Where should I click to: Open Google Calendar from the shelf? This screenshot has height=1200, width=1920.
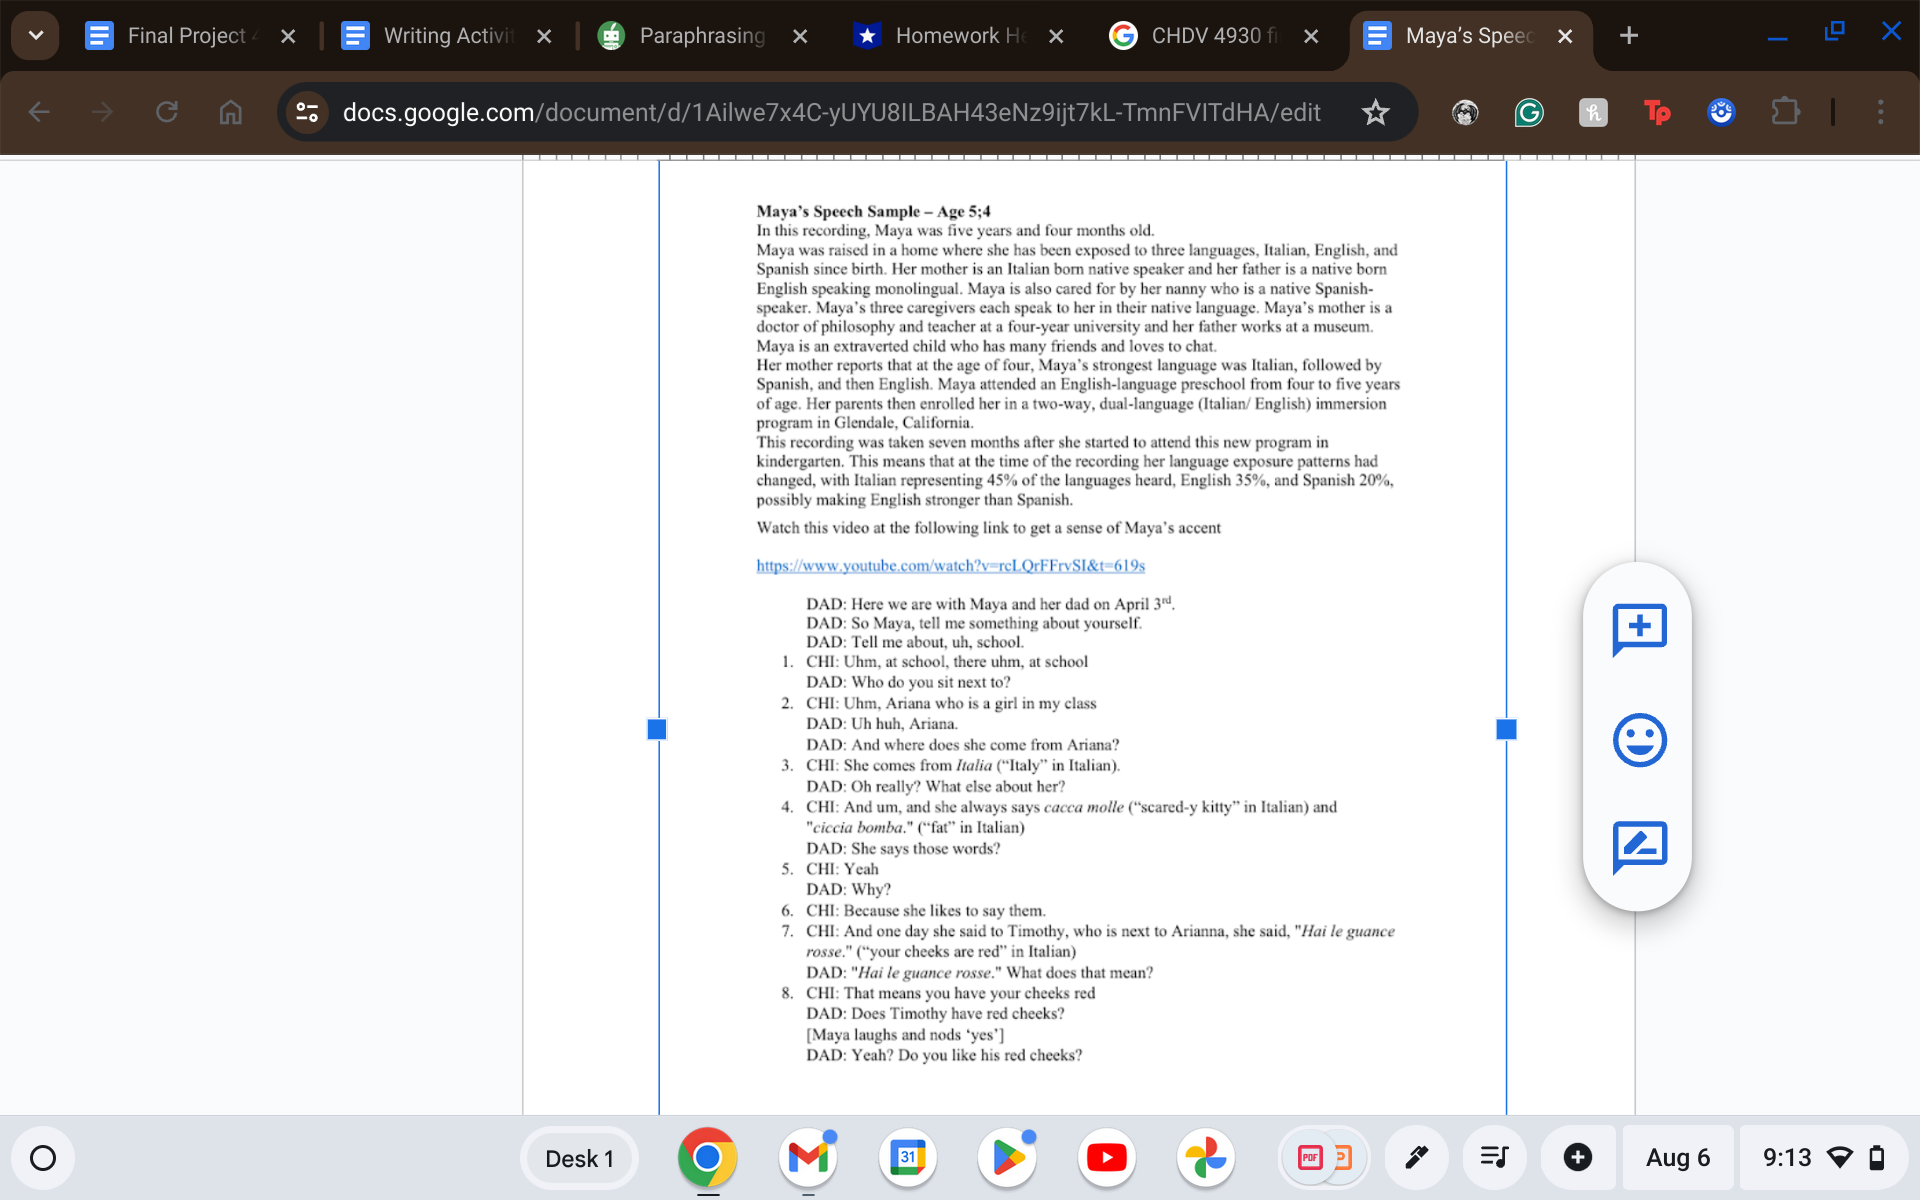(907, 1158)
